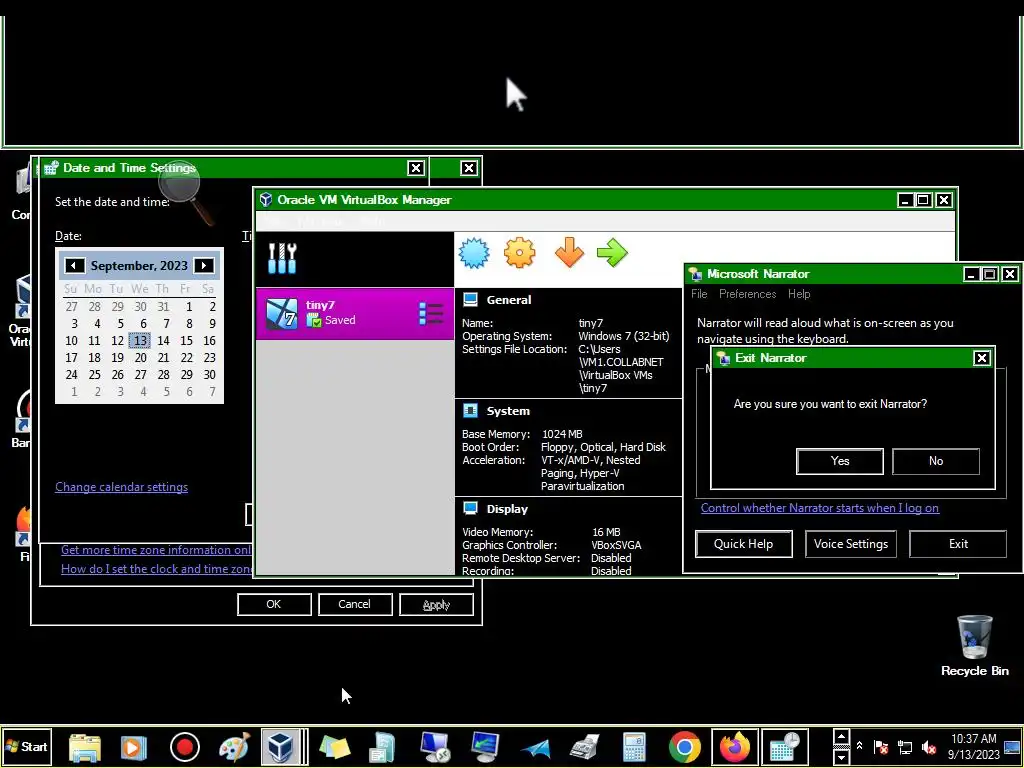
Task: Click Quick Help button in Narrator
Action: pos(743,544)
